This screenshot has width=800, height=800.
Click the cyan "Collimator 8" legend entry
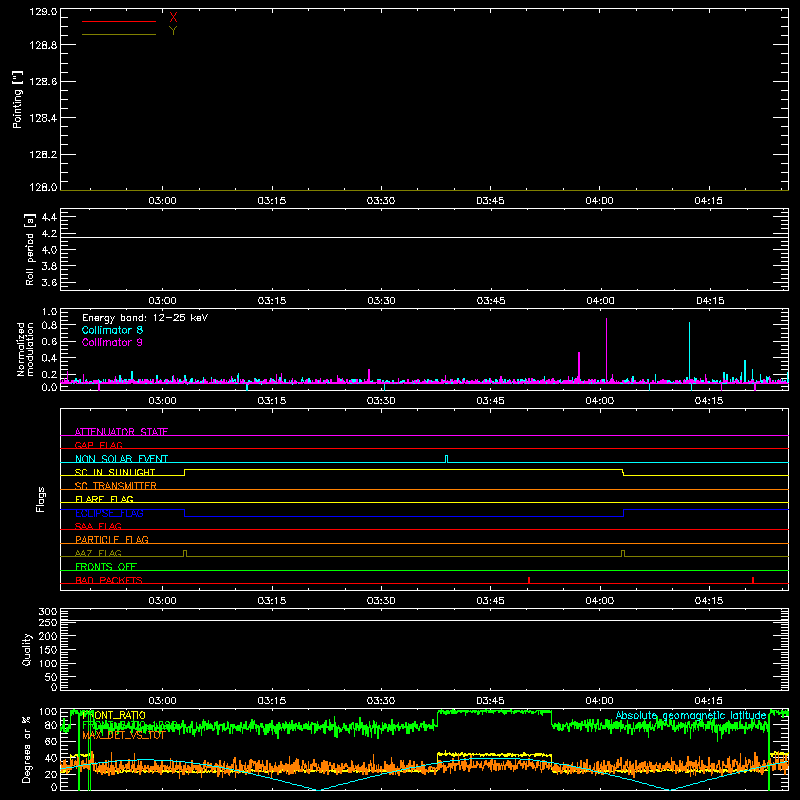tap(112, 330)
